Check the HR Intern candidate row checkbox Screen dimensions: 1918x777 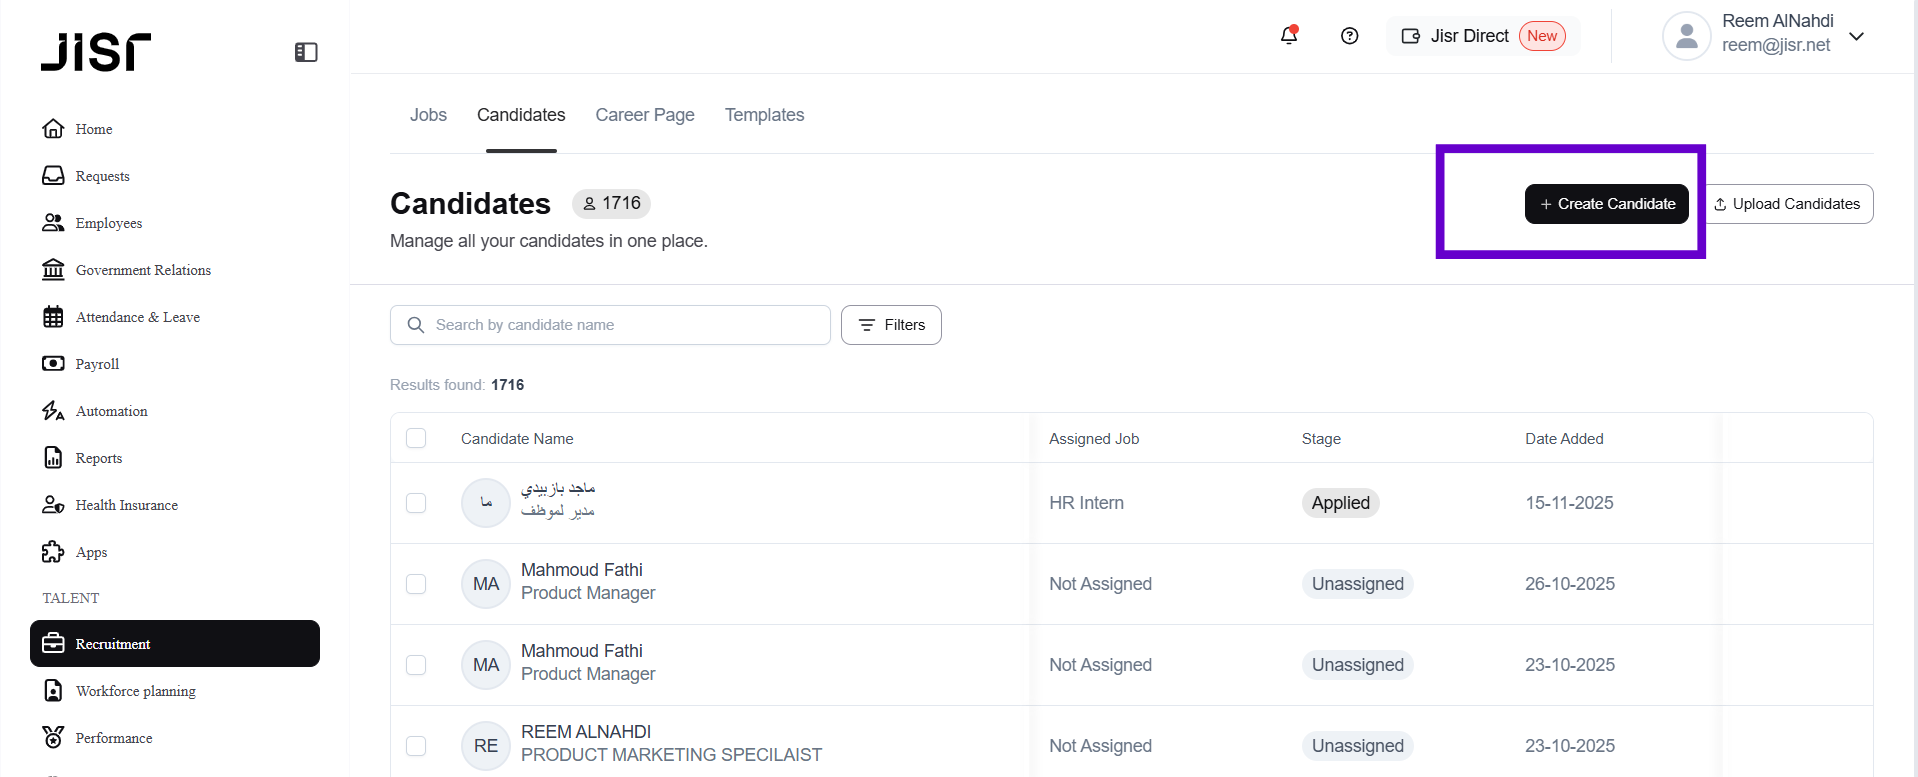pyautogui.click(x=416, y=503)
